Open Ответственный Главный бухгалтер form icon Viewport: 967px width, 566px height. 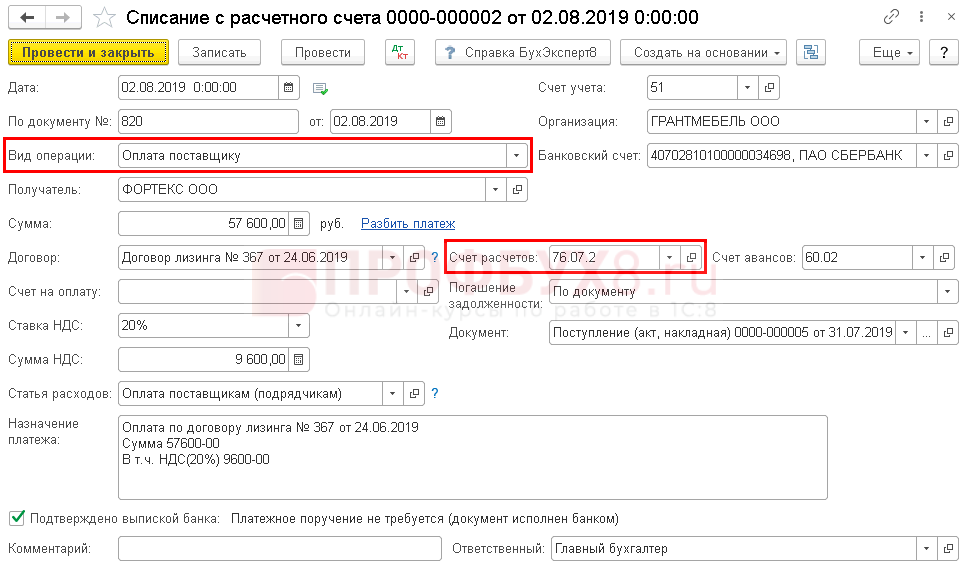coord(948,548)
